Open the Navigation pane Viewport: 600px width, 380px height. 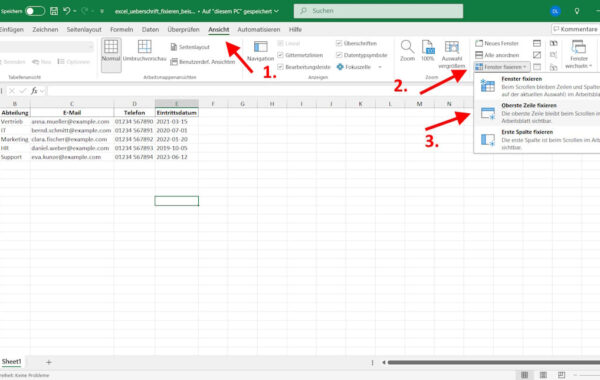point(260,51)
